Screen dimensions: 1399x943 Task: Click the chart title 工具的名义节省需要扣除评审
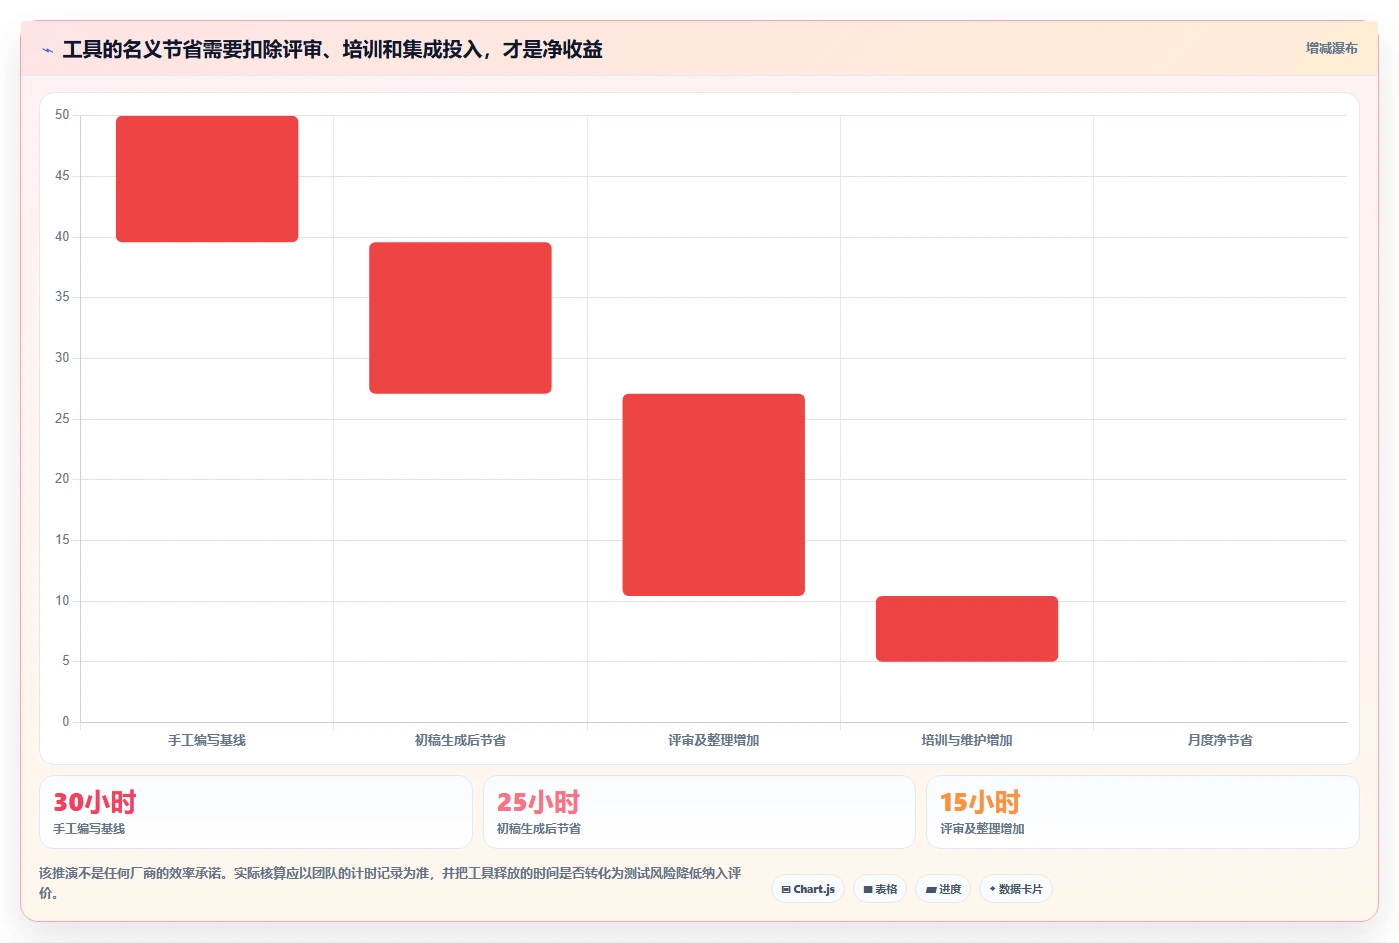coord(332,50)
